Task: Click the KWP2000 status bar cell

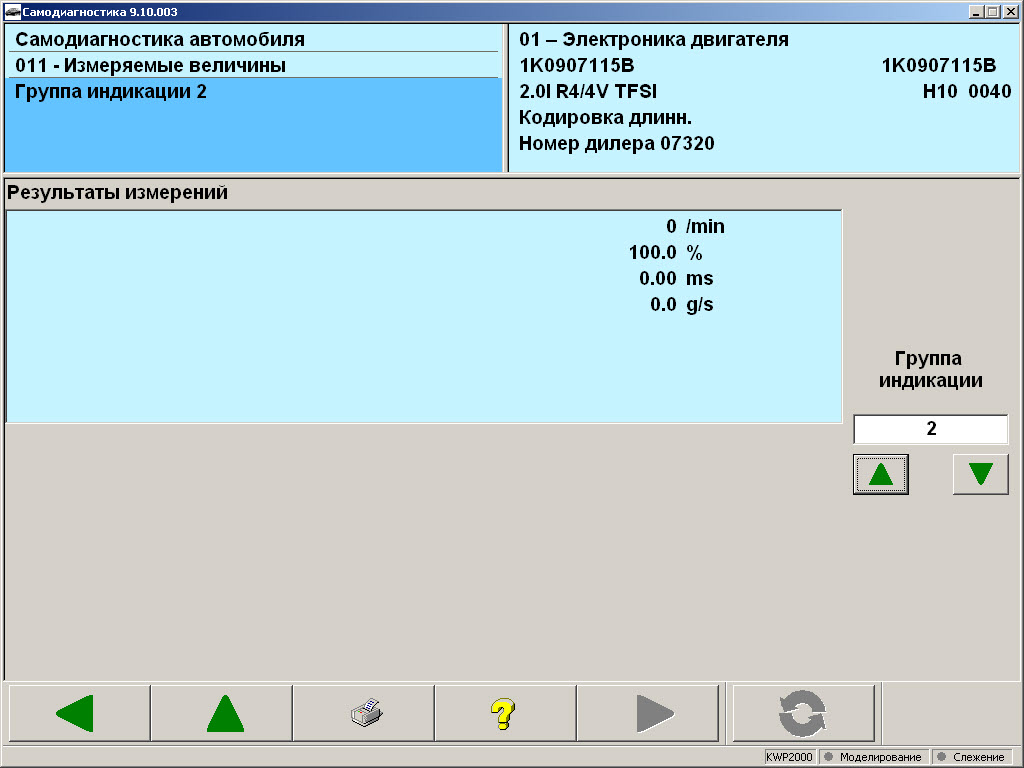Action: 790,757
